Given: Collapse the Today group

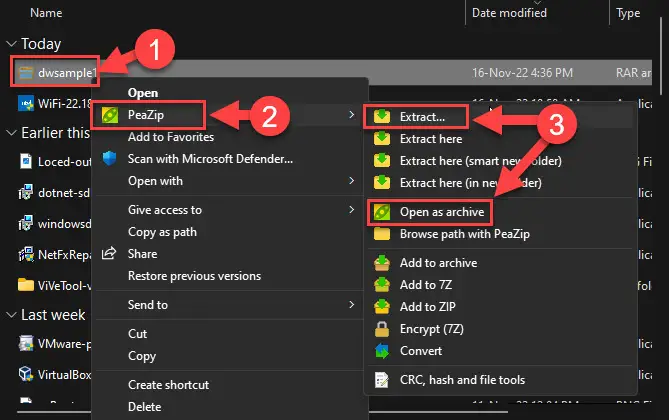Looking at the screenshot, I should [12, 44].
